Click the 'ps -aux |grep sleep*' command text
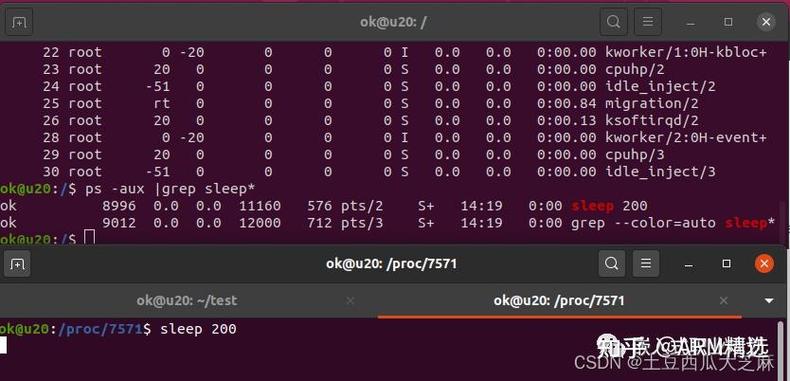 click(x=170, y=189)
